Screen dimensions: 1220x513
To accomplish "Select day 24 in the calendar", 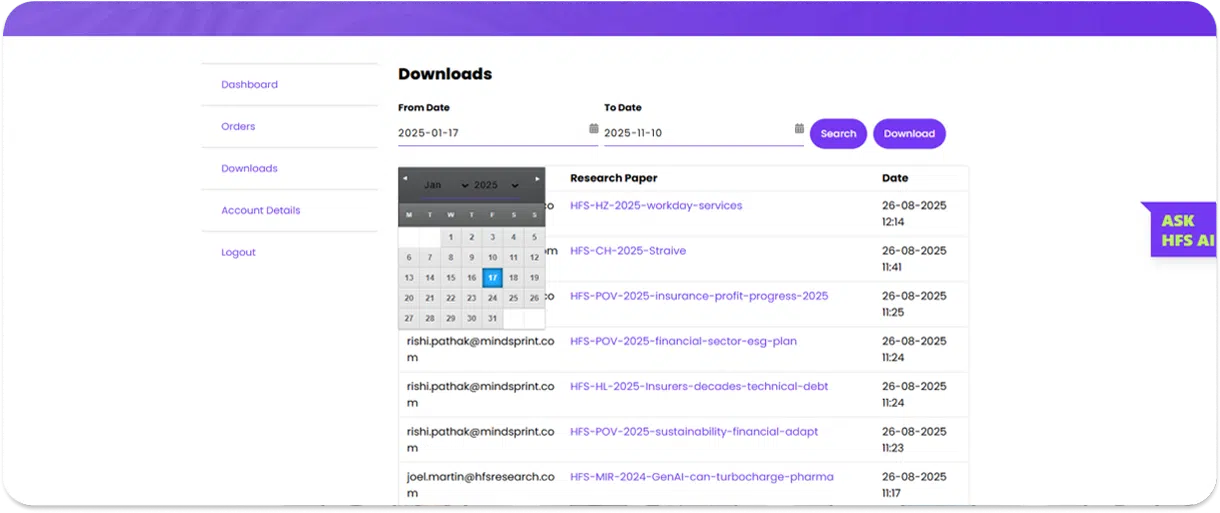I will tap(492, 298).
